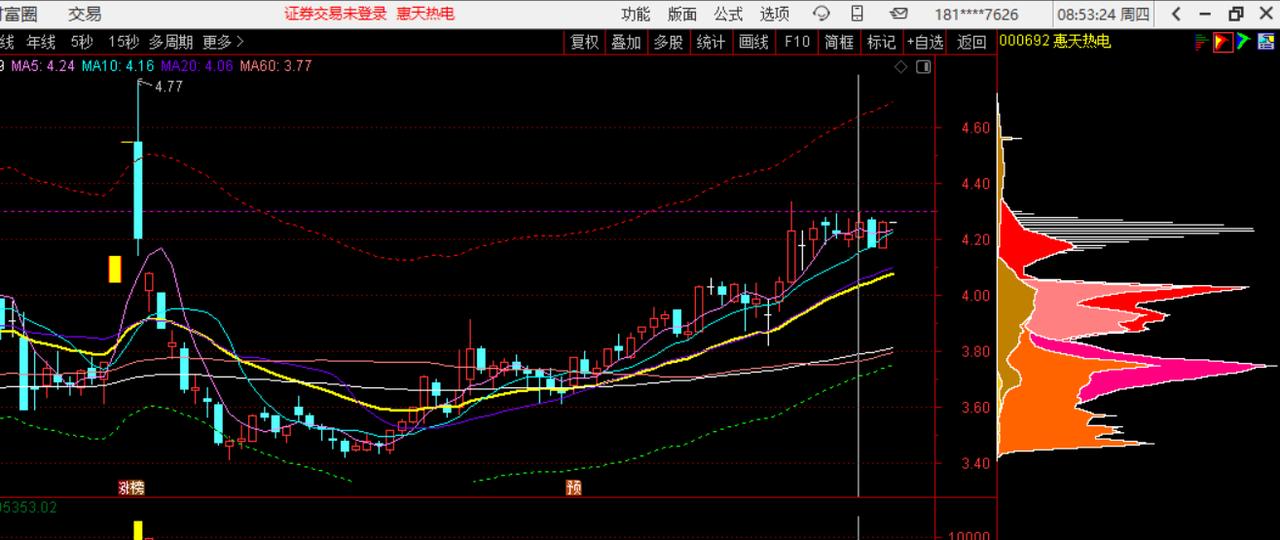Click the yellow rectangle marker under tall candle
1280x540 pixels.
point(115,269)
